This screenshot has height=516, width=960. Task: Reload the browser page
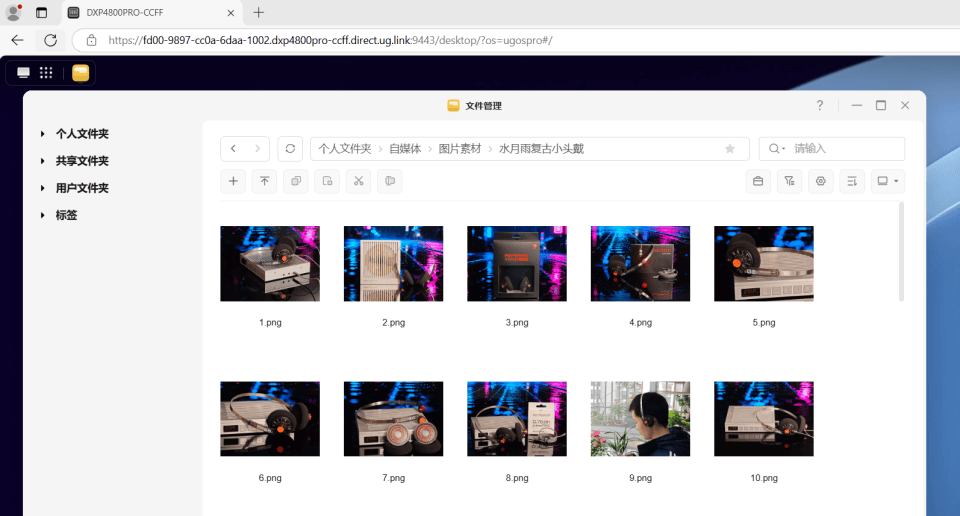click(x=50, y=40)
